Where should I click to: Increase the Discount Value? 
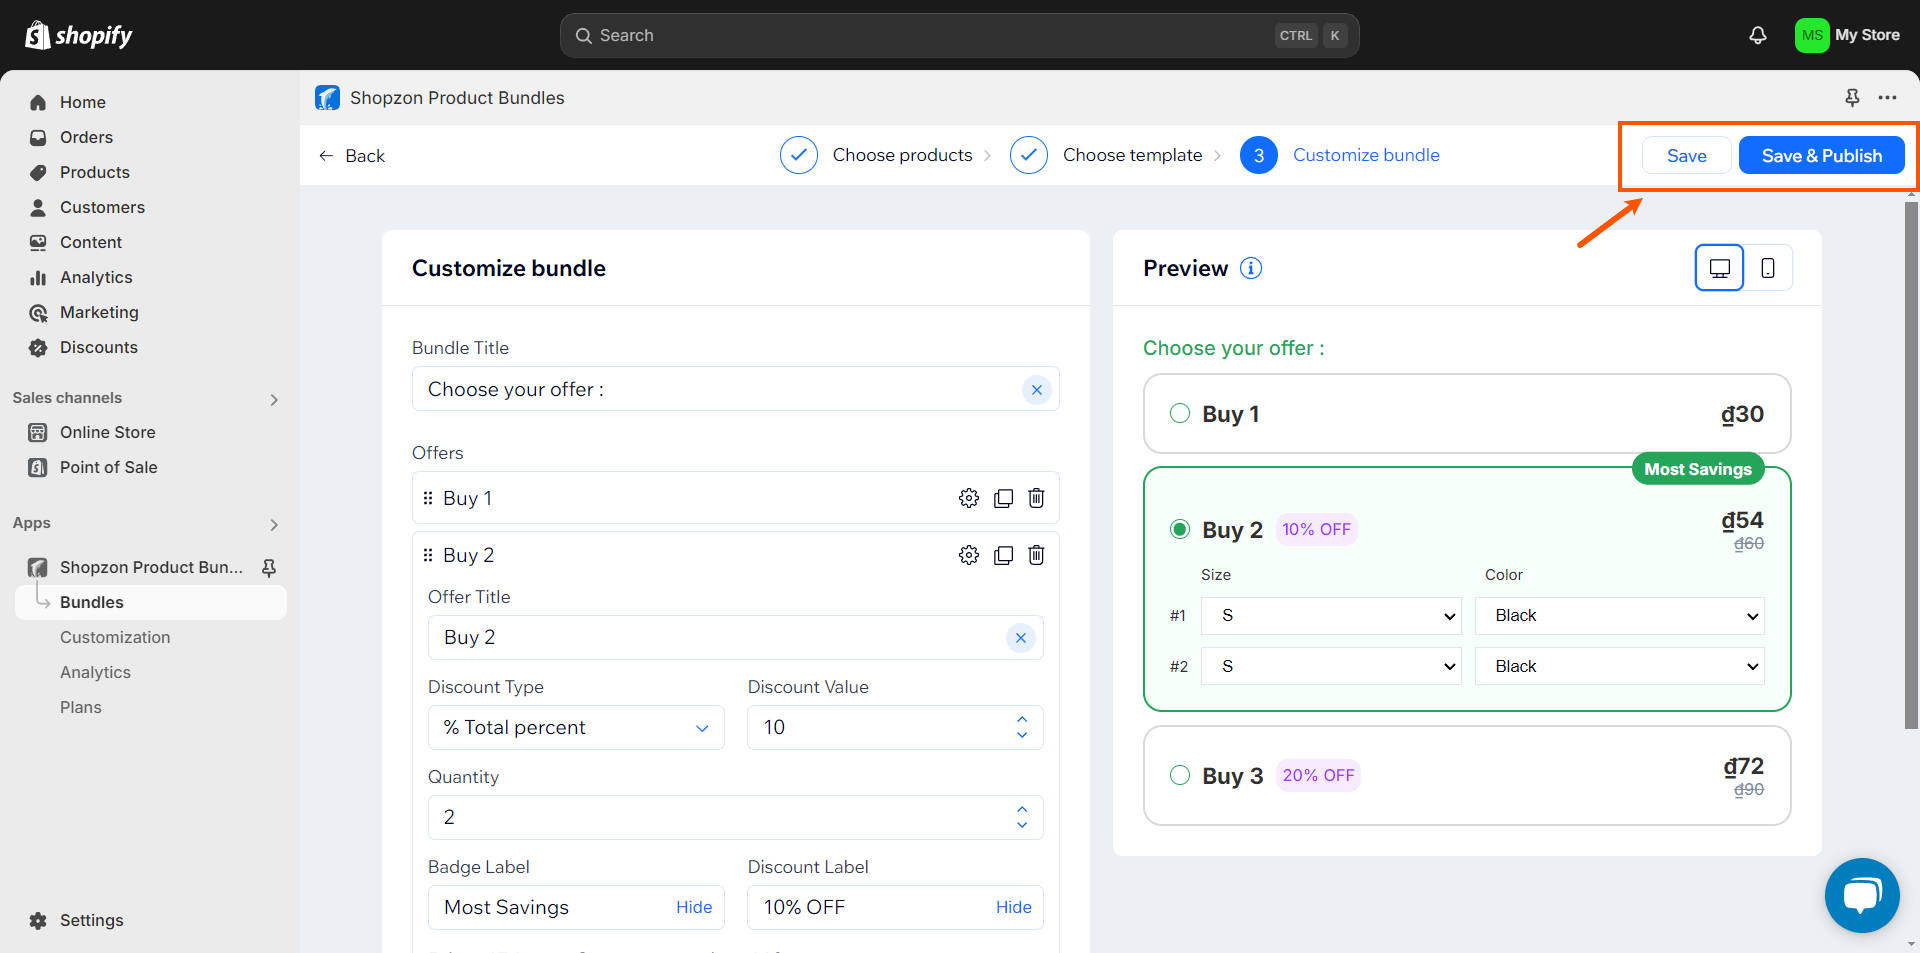pos(1022,719)
